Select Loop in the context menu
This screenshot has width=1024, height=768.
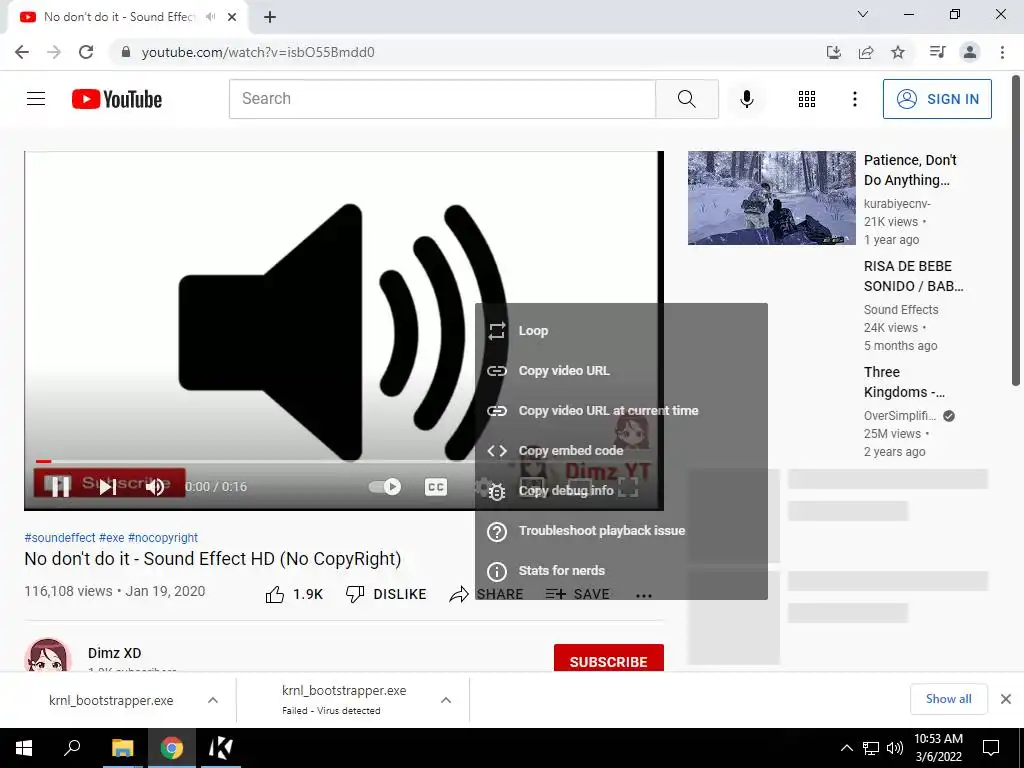pos(621,330)
